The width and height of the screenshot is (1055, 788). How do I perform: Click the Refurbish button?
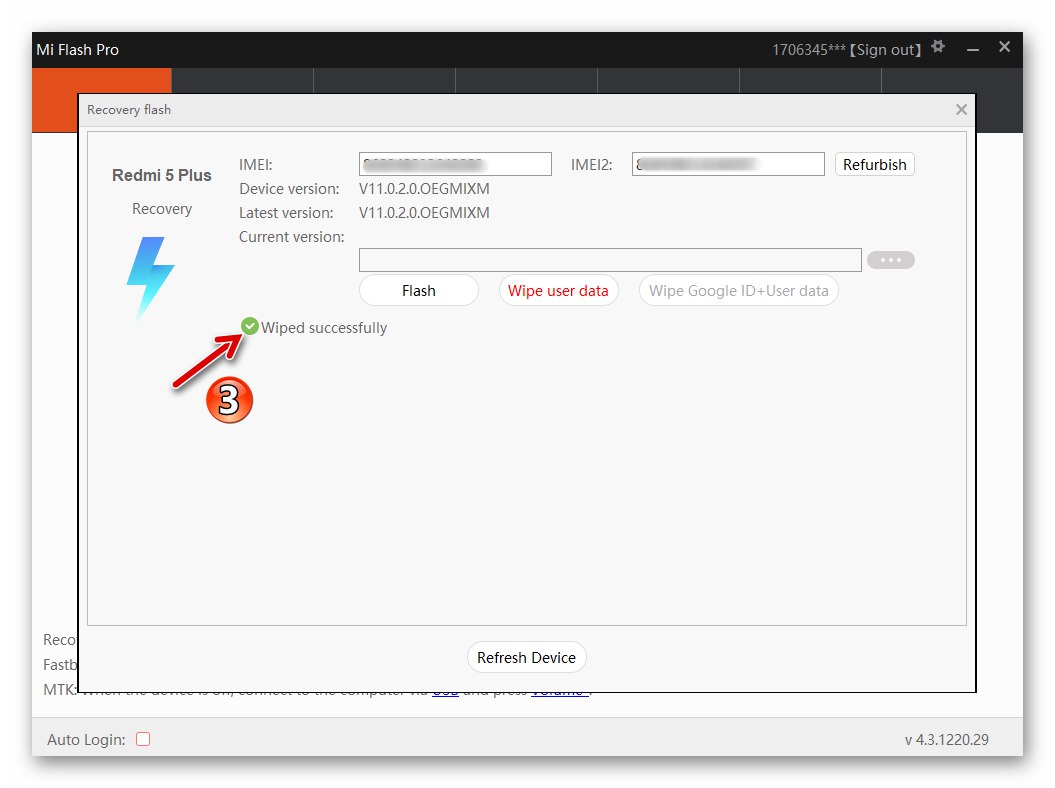click(875, 165)
